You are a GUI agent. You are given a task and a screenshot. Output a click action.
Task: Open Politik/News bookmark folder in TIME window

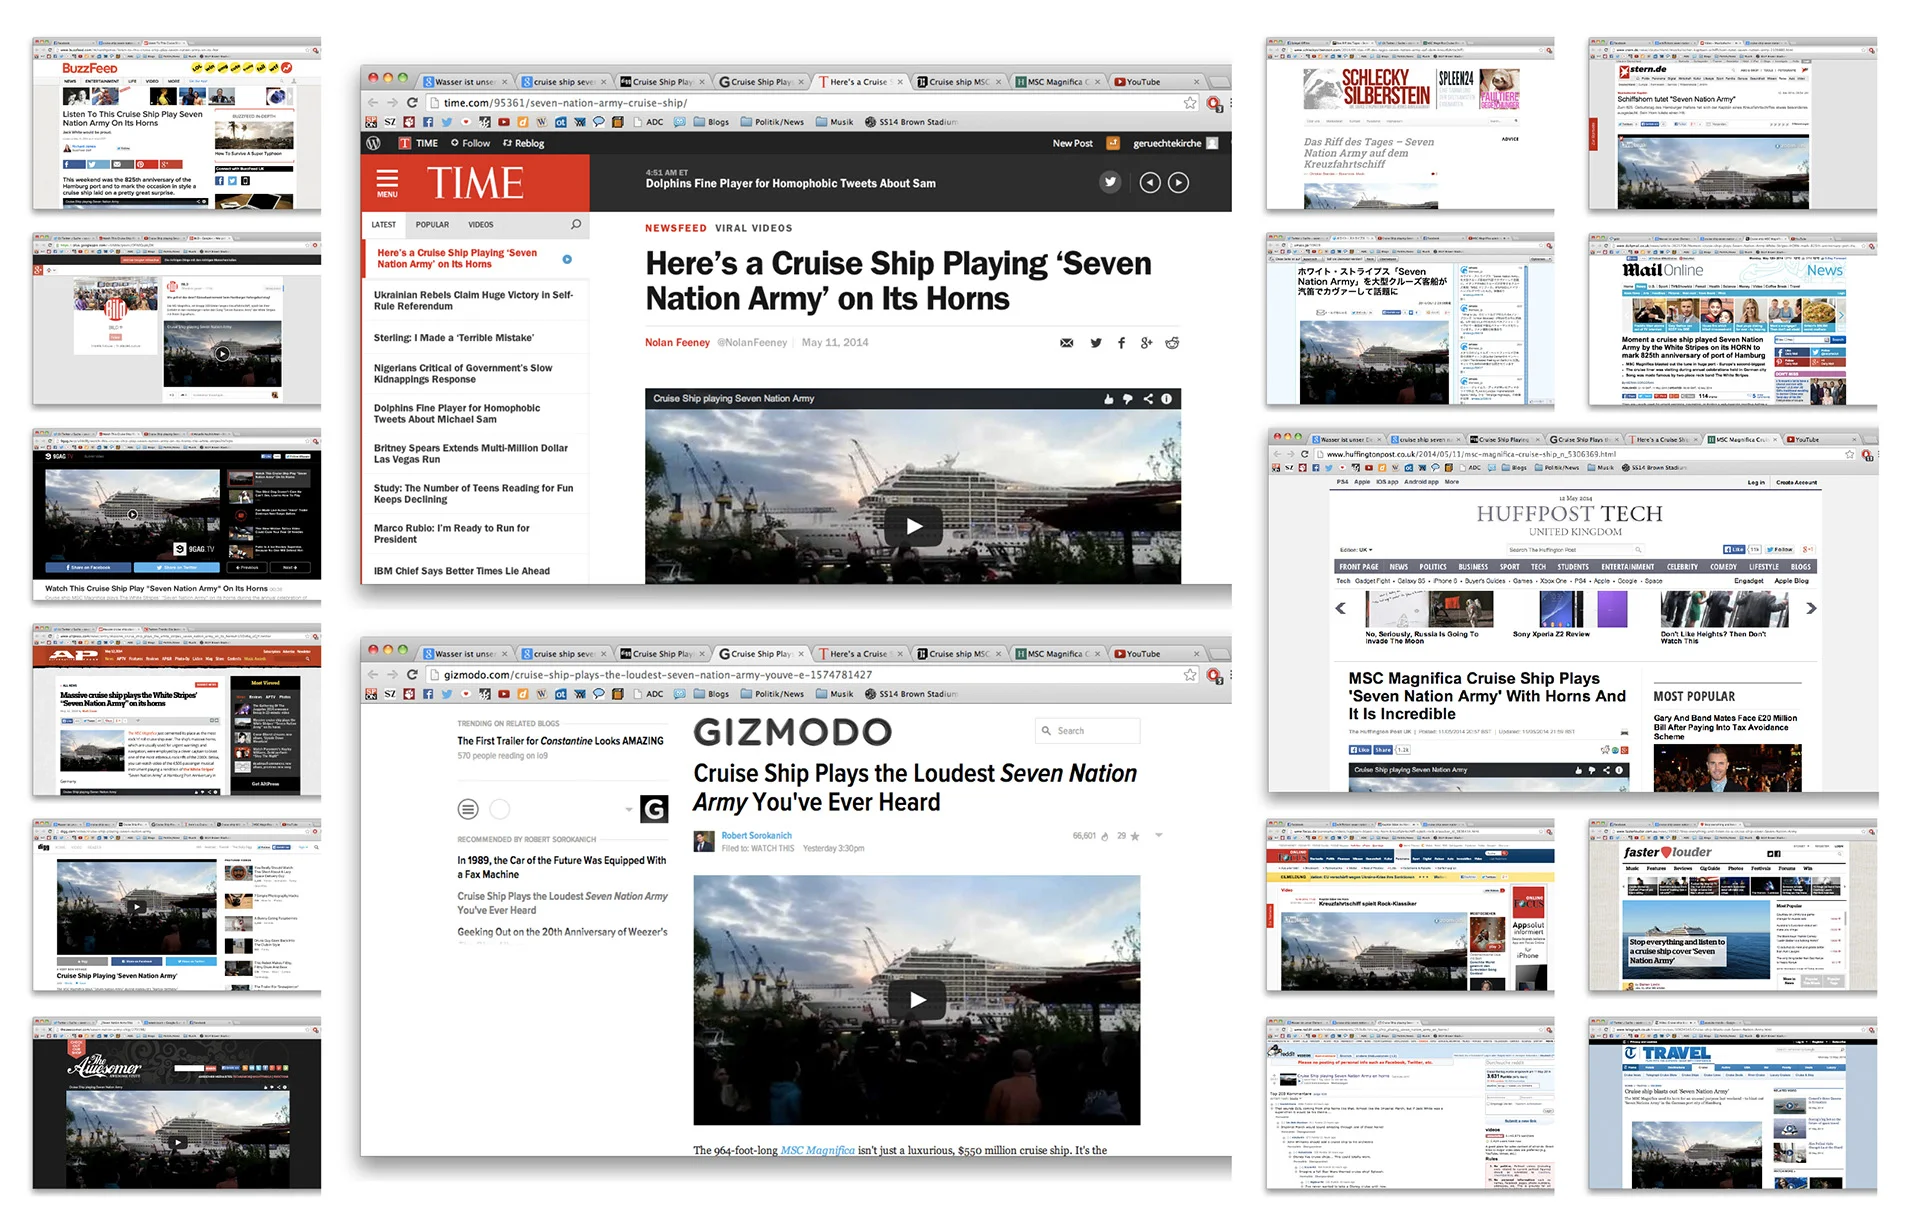(772, 122)
